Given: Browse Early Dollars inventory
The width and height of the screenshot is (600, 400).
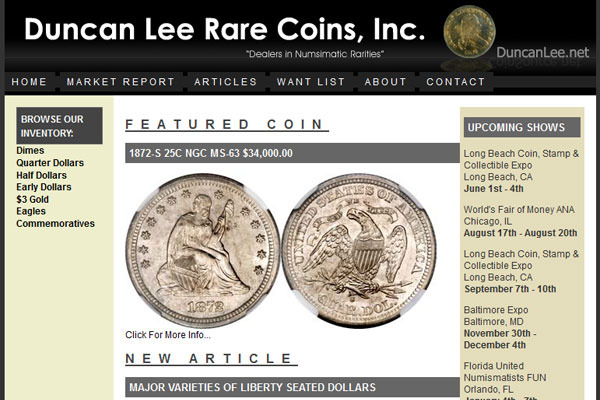Looking at the screenshot, I should [44, 187].
